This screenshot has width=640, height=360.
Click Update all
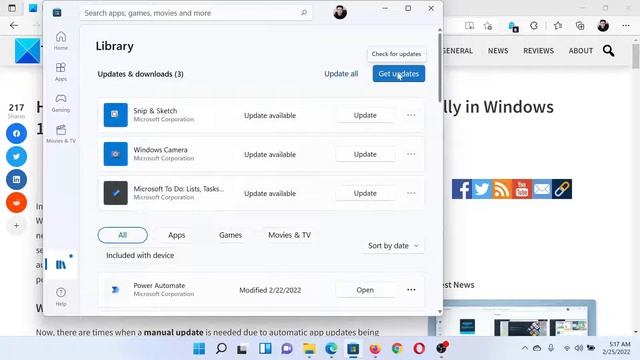[341, 74]
